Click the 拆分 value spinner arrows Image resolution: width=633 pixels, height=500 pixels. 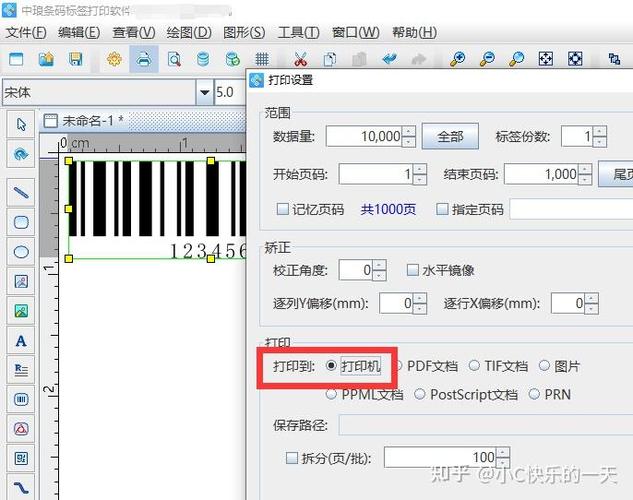503,458
